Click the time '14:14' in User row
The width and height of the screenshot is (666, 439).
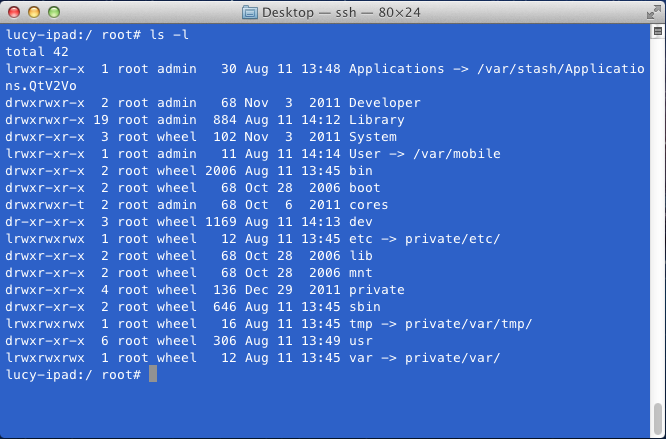click(x=321, y=154)
